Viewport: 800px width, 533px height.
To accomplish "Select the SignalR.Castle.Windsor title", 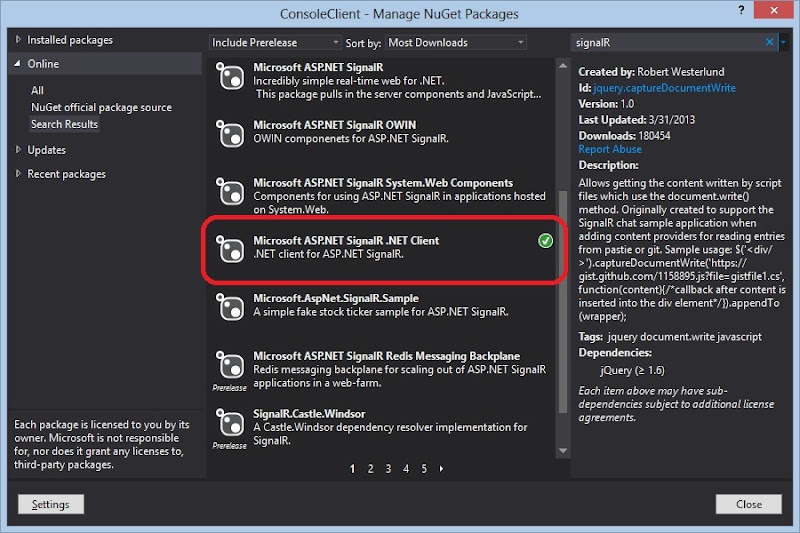I will (x=309, y=413).
